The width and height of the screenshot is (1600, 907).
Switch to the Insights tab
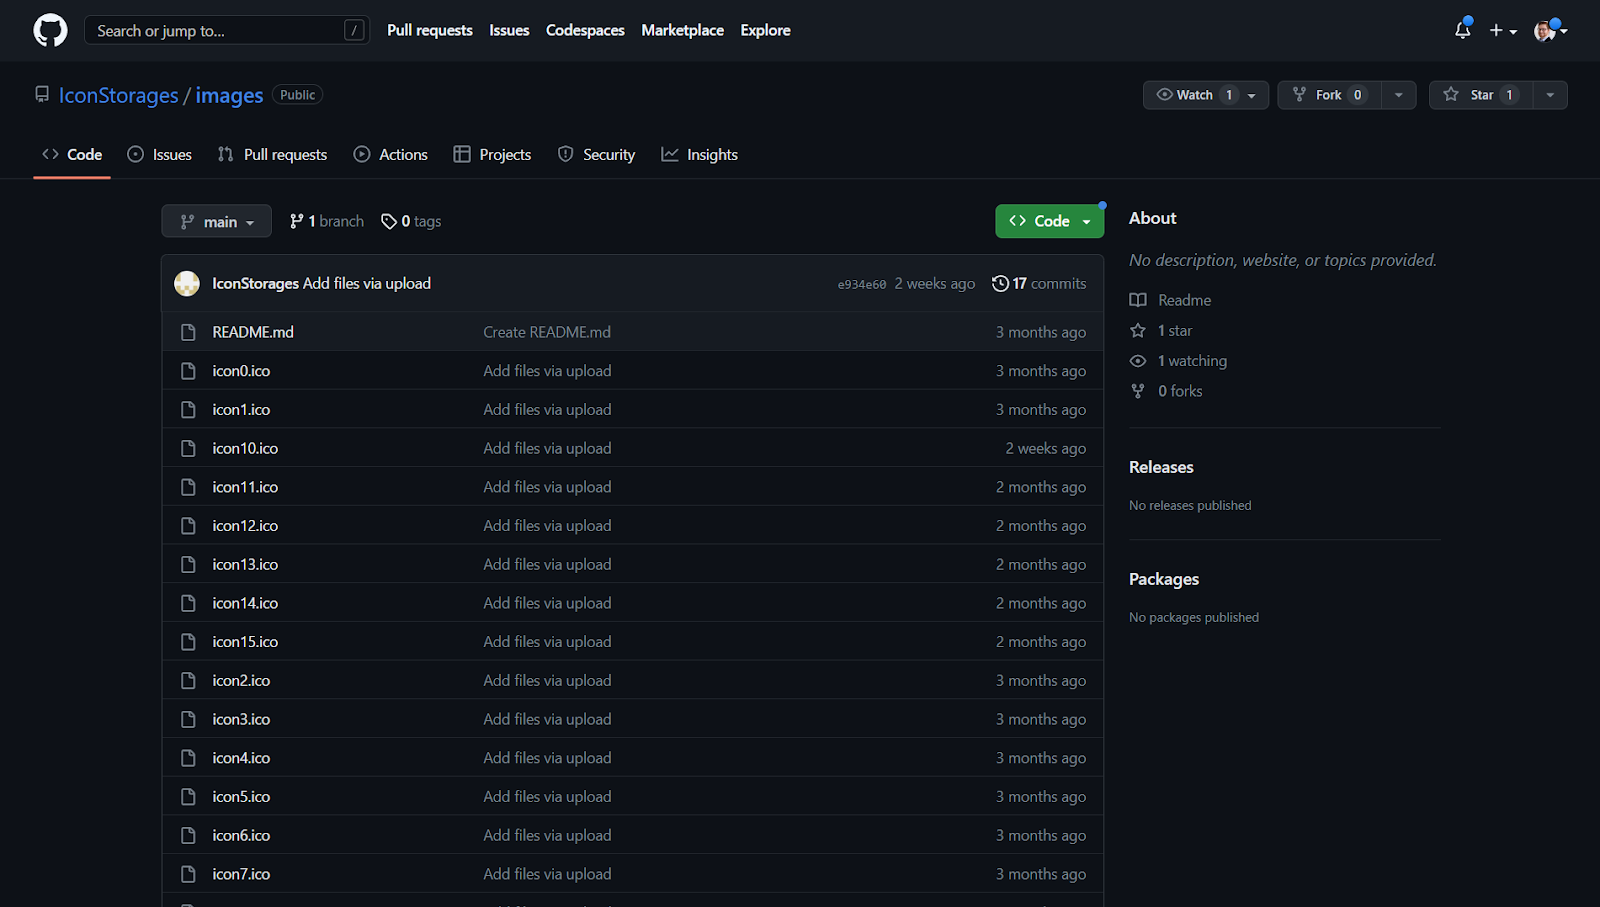pos(700,154)
